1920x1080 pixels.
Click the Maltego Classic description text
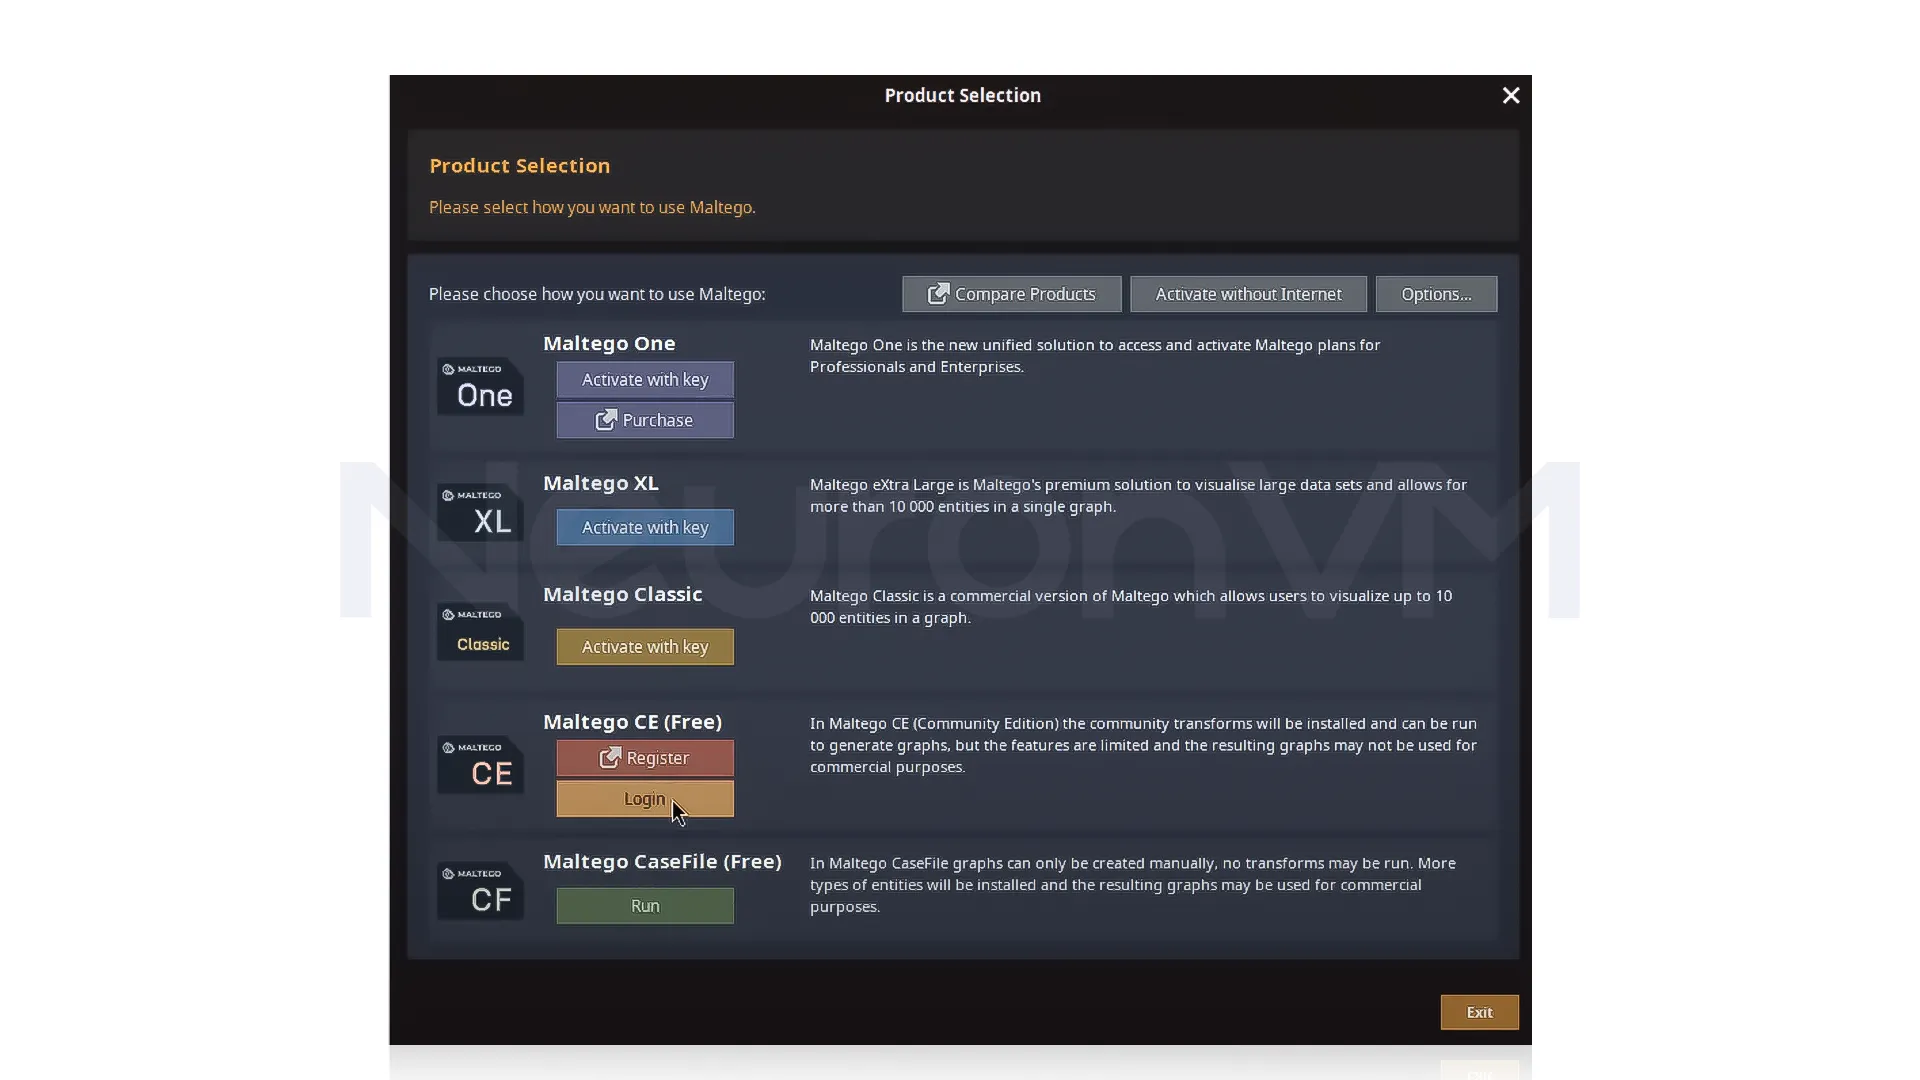pos(1131,607)
